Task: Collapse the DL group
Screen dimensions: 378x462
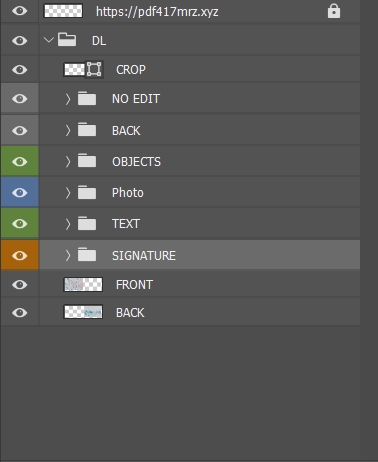Action: tap(49, 40)
